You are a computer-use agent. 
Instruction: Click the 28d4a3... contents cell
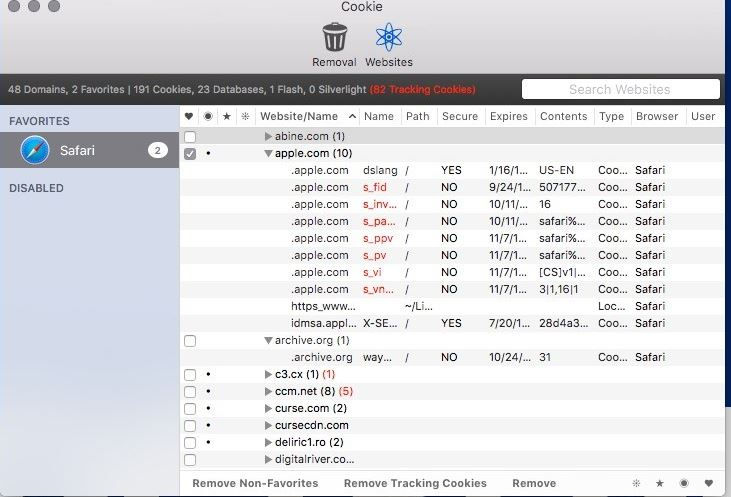coord(563,323)
